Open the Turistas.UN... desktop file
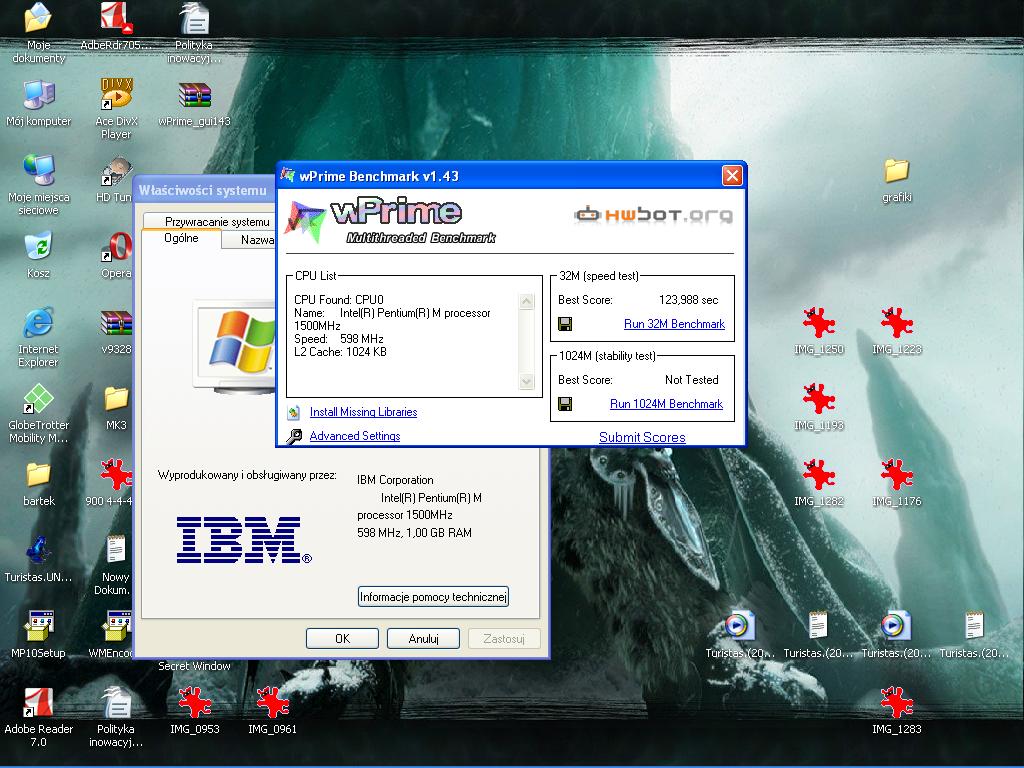Screen dimensions: 1024x768 tap(39, 560)
